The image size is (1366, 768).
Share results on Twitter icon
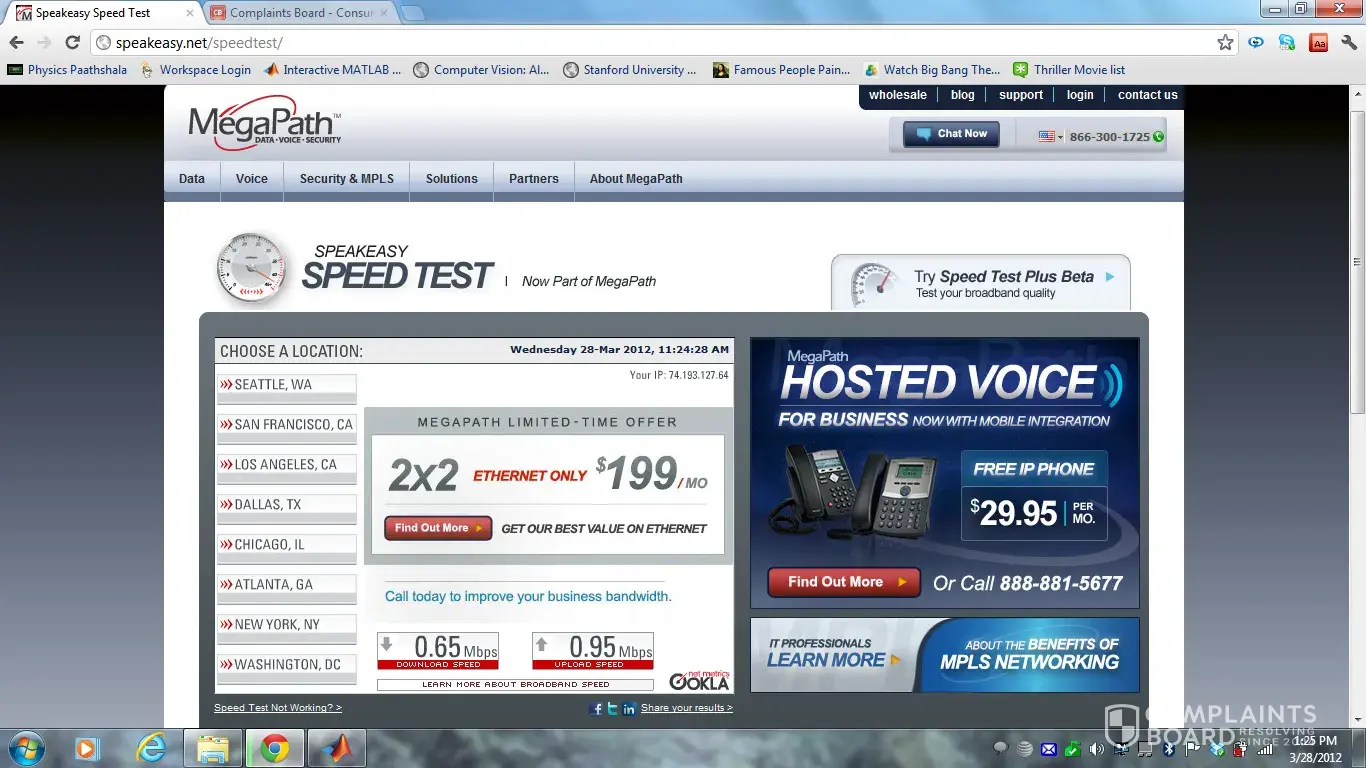[612, 708]
